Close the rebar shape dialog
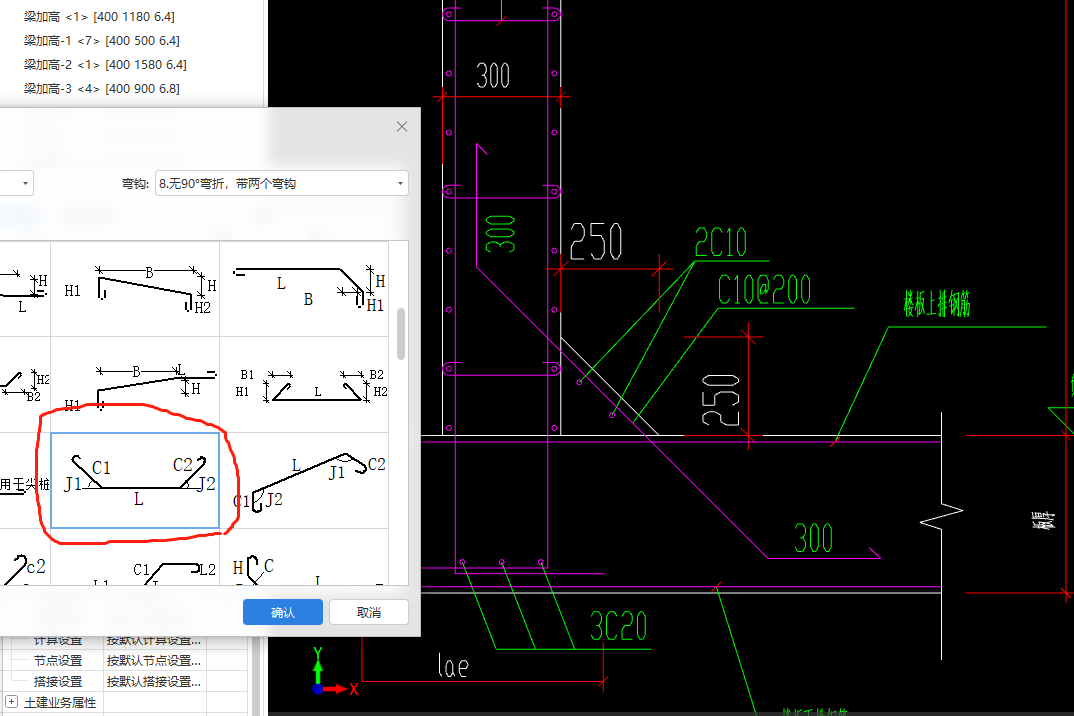The height and width of the screenshot is (716, 1074). 402,127
